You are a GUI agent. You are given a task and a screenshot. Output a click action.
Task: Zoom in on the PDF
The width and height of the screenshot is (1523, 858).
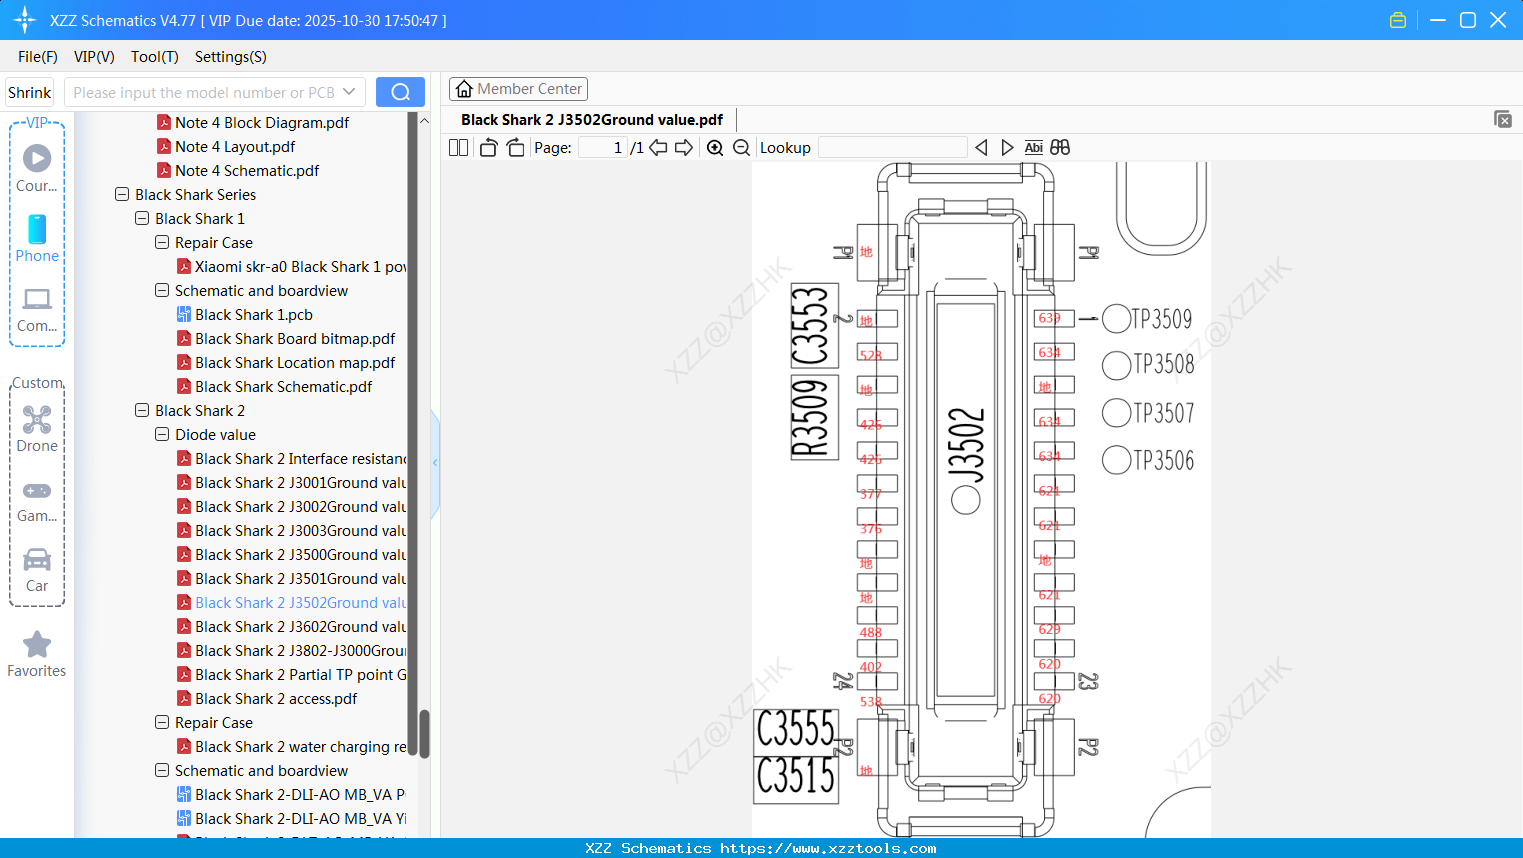[715, 147]
